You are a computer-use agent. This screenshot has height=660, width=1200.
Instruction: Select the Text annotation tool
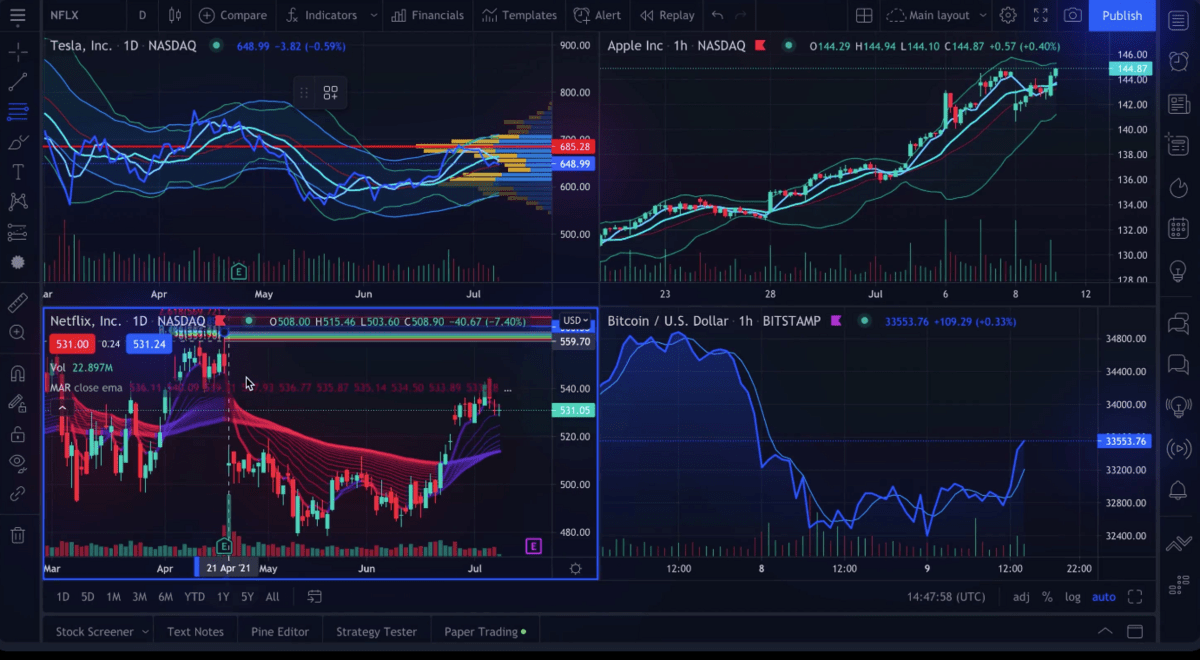click(16, 171)
